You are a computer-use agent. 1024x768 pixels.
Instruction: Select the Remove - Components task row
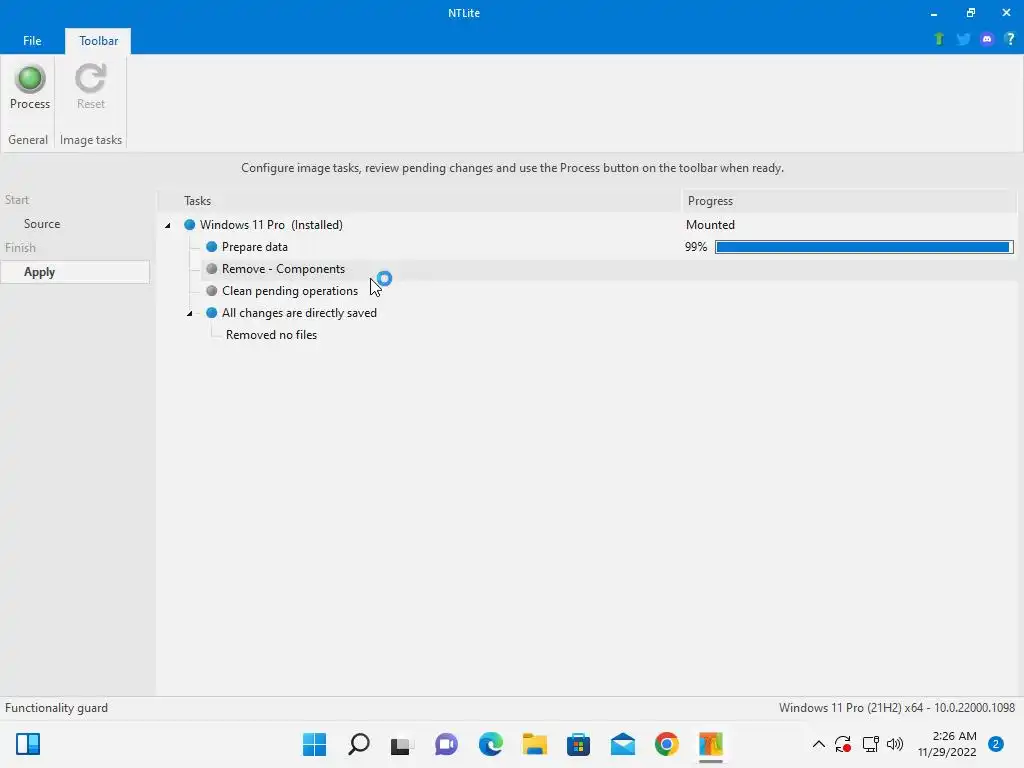(283, 269)
